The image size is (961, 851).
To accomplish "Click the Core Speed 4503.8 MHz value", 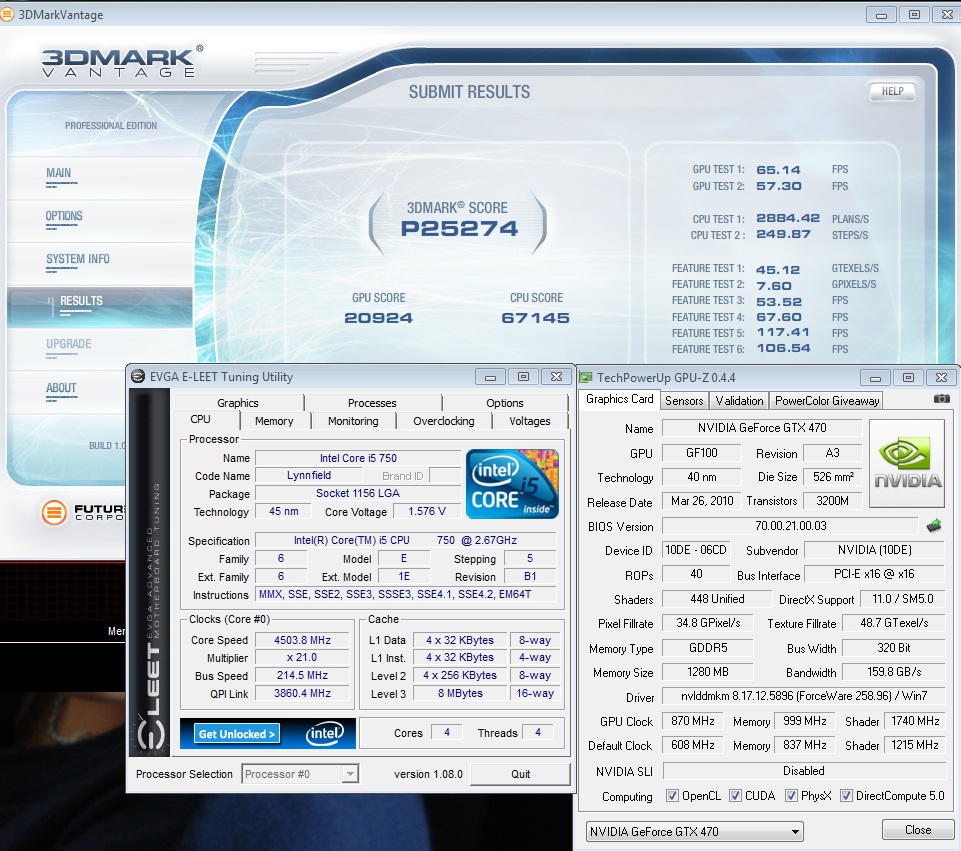I will [x=302, y=640].
